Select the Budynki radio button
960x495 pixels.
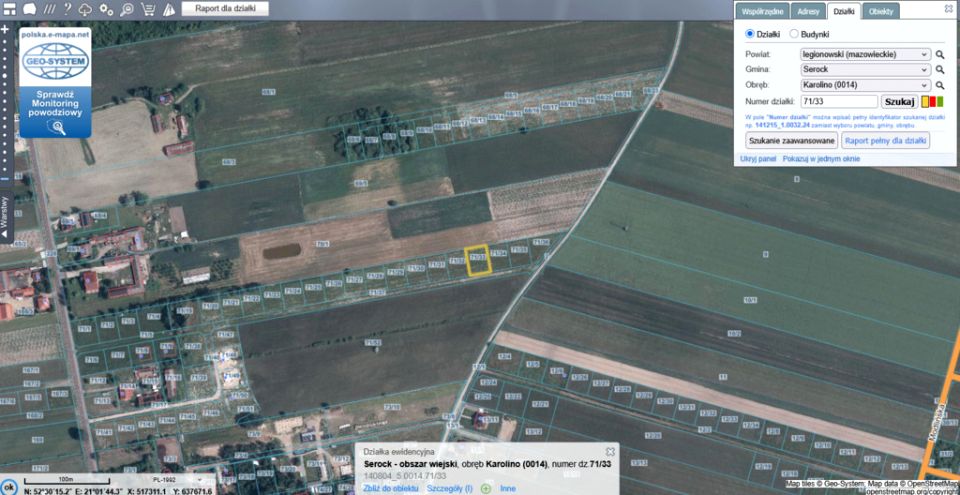click(x=794, y=34)
